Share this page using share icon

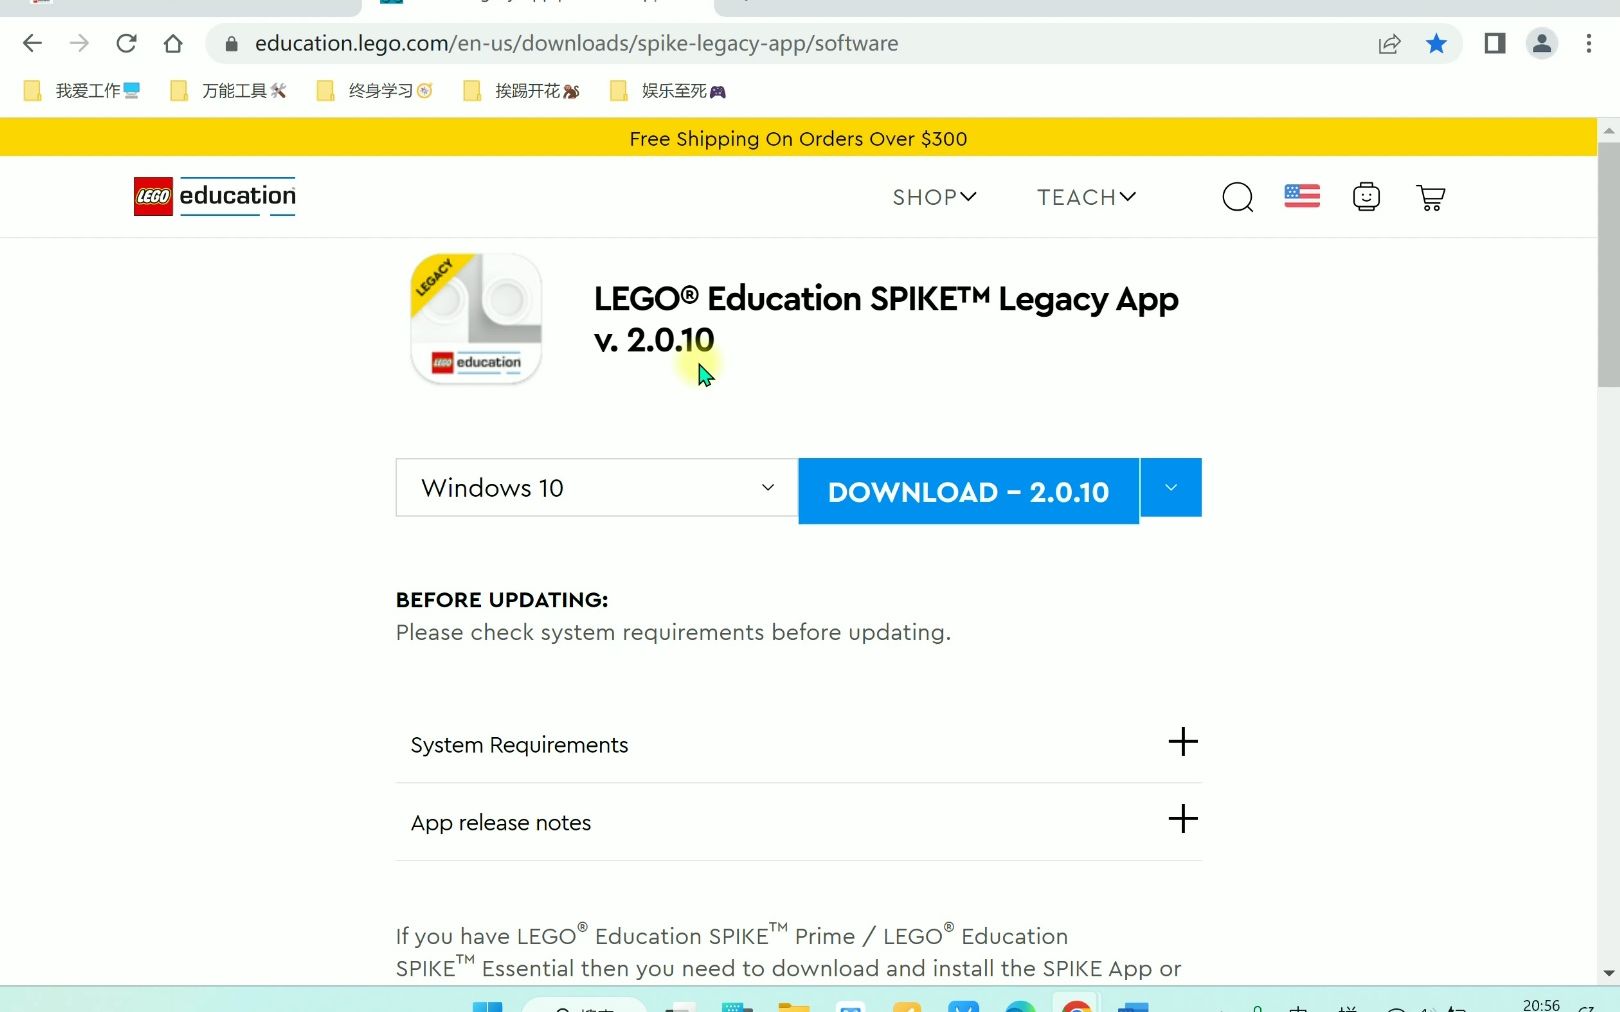1389,44
